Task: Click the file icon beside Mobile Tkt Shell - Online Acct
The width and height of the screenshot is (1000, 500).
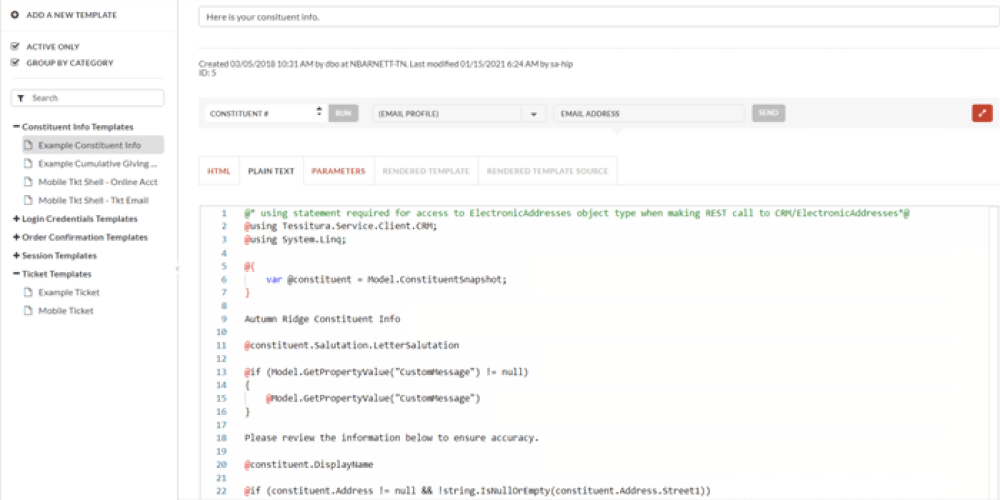Action: (x=29, y=182)
